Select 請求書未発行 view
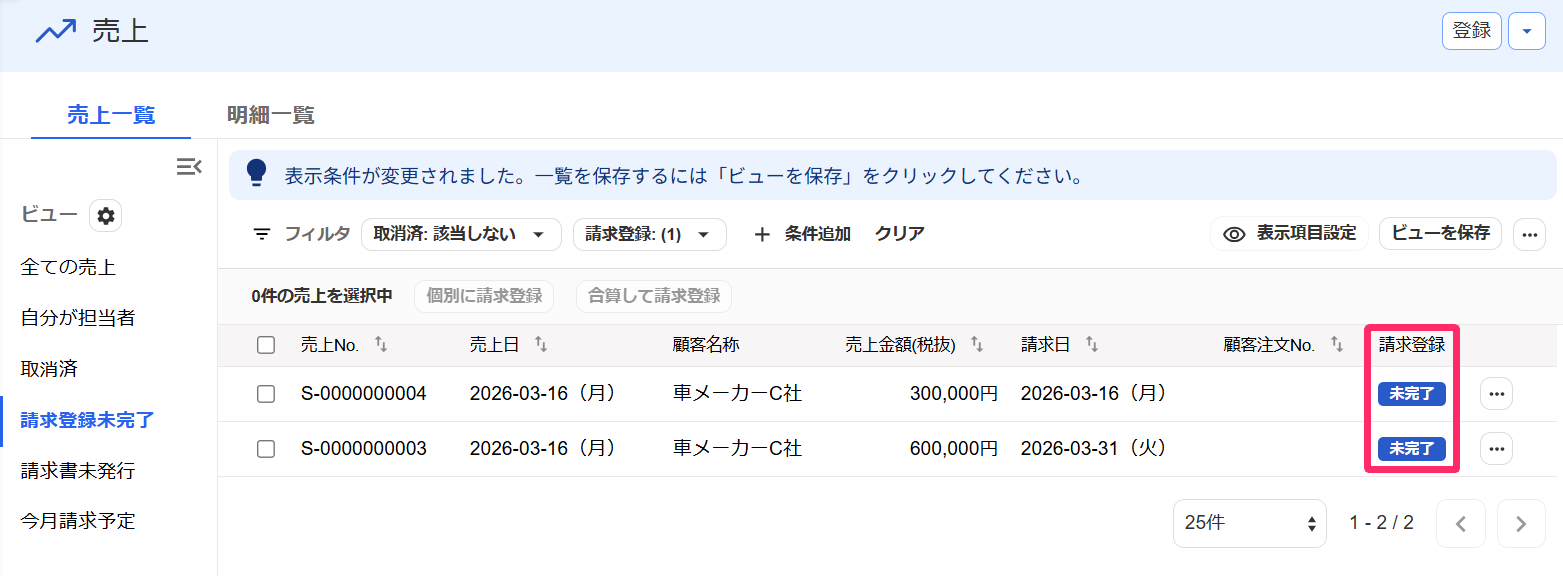 (78, 471)
